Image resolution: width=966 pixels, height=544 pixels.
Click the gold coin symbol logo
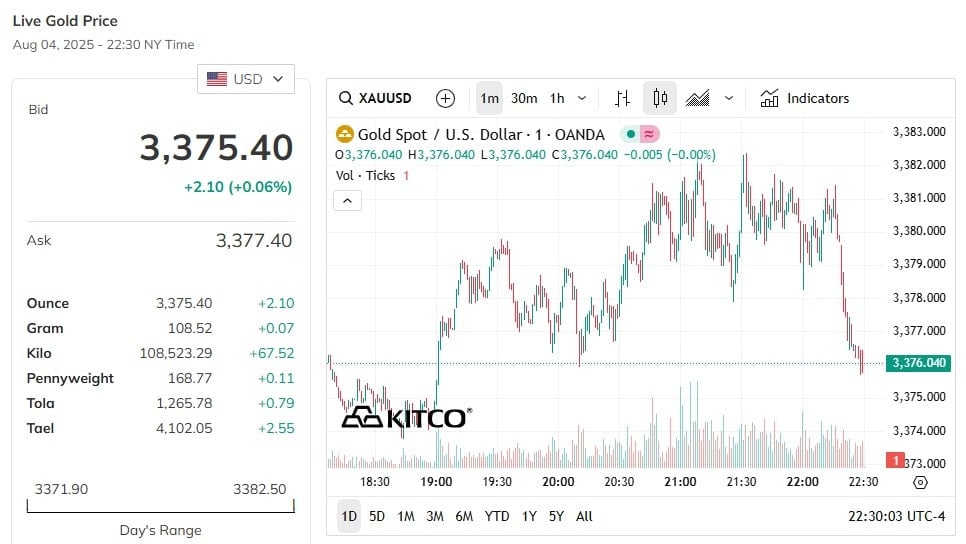(344, 134)
